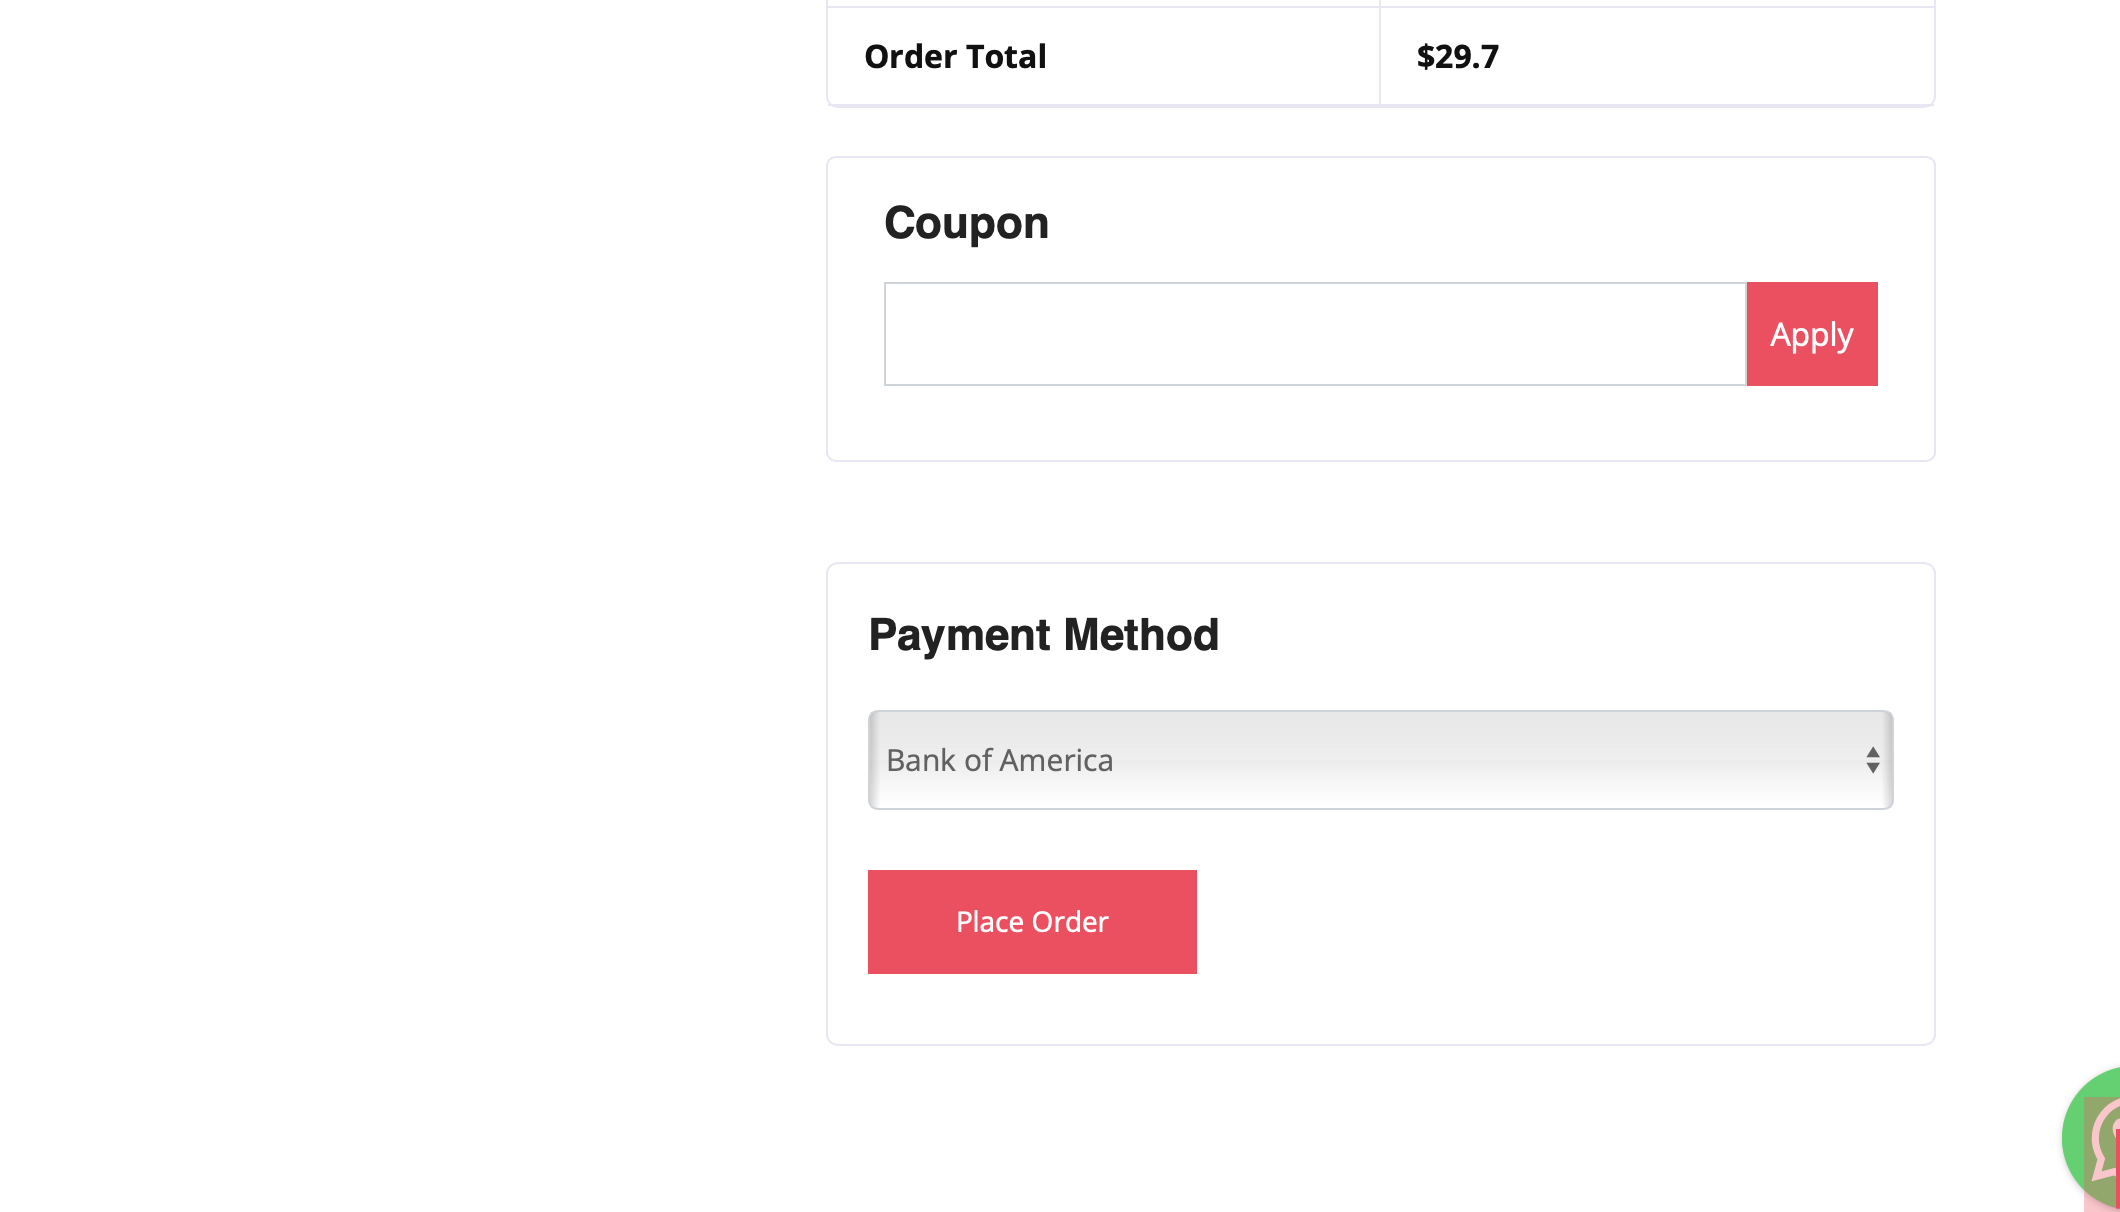The image size is (2120, 1212).
Task: Click the gap between Coupon and Payment panels
Action: [1380, 512]
